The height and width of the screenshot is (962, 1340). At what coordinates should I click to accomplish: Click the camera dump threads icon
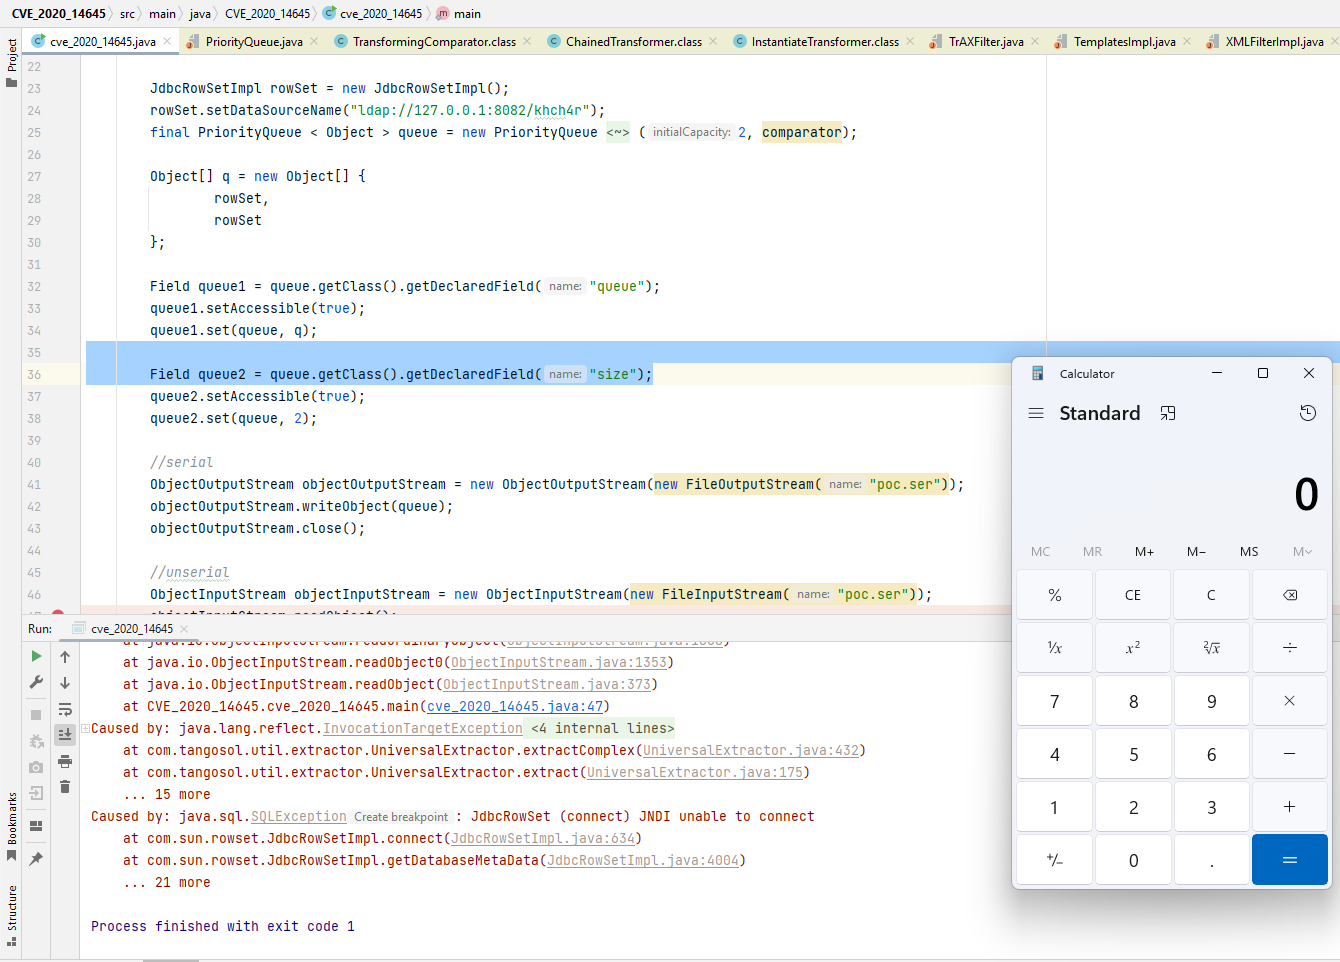point(36,767)
